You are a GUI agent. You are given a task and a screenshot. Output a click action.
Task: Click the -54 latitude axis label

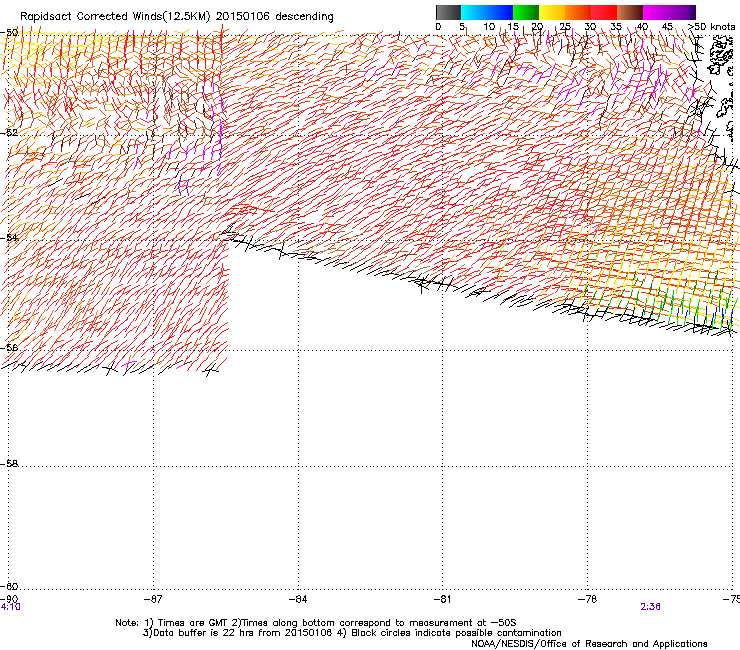pos(9,237)
